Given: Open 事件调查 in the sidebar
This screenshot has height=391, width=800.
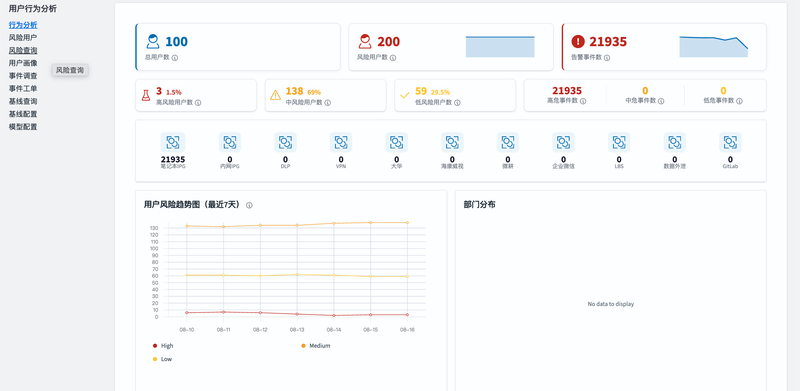Looking at the screenshot, I should click(x=23, y=76).
